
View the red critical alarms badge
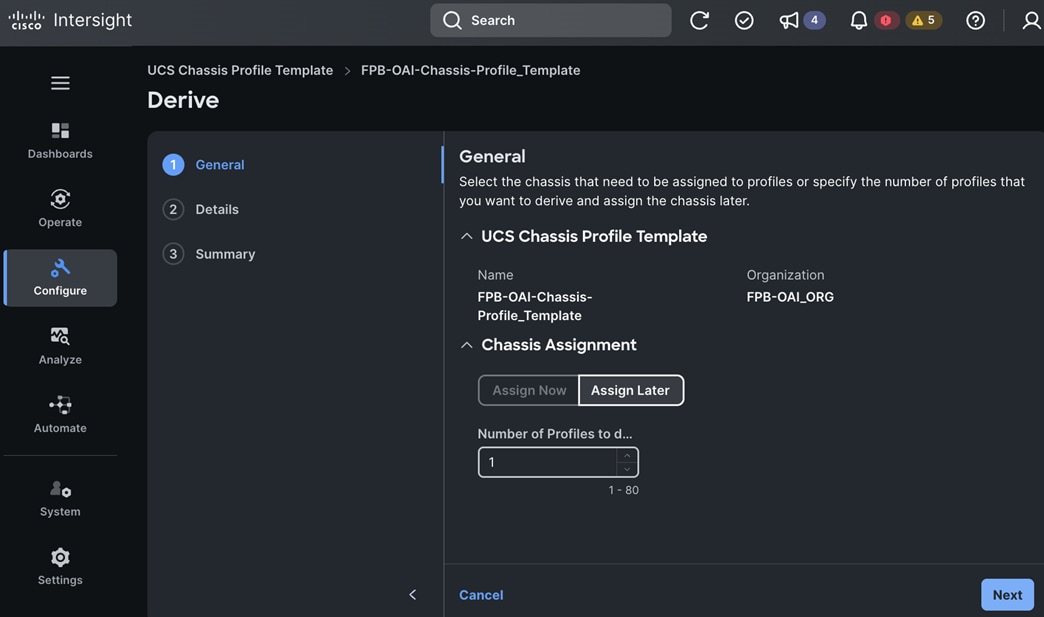(x=886, y=21)
